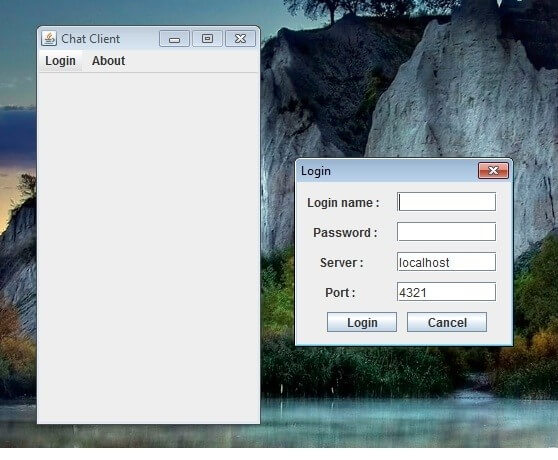This screenshot has width=558, height=460.
Task: Click the "Password :" label
Action: pos(345,233)
